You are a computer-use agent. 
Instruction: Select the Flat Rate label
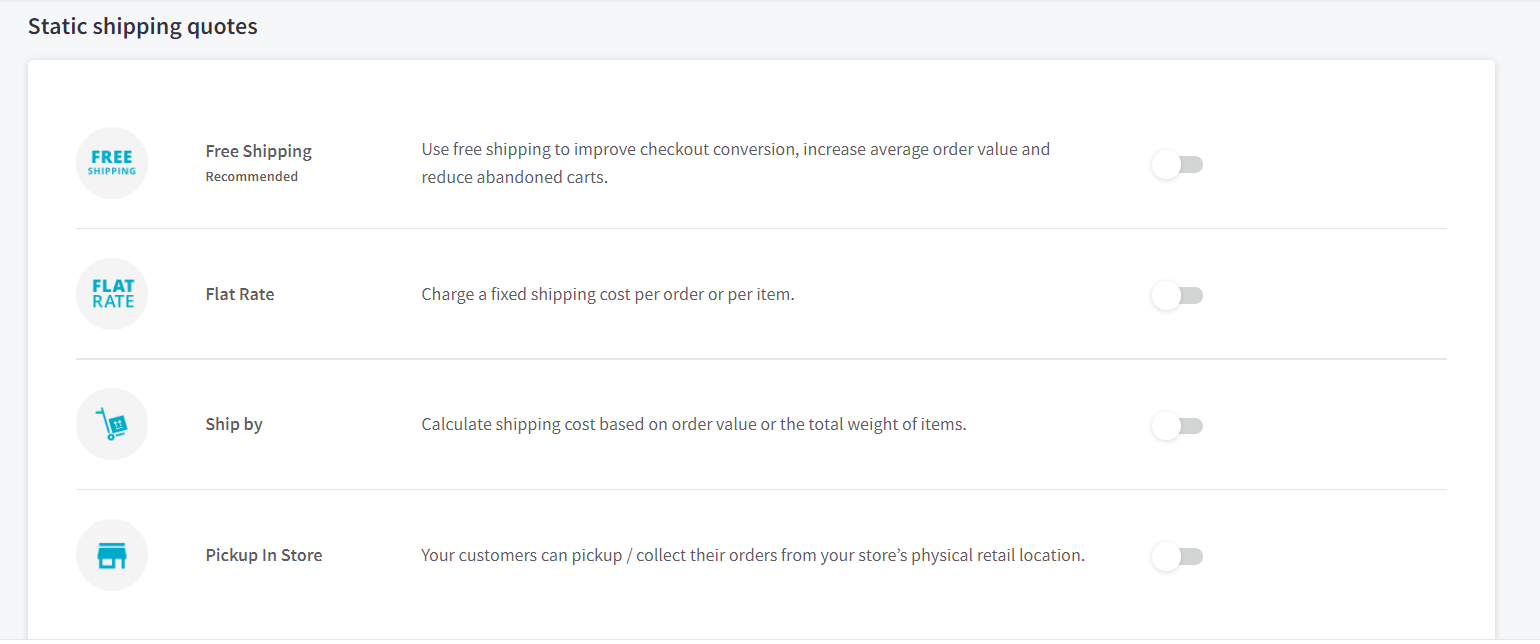tap(240, 294)
